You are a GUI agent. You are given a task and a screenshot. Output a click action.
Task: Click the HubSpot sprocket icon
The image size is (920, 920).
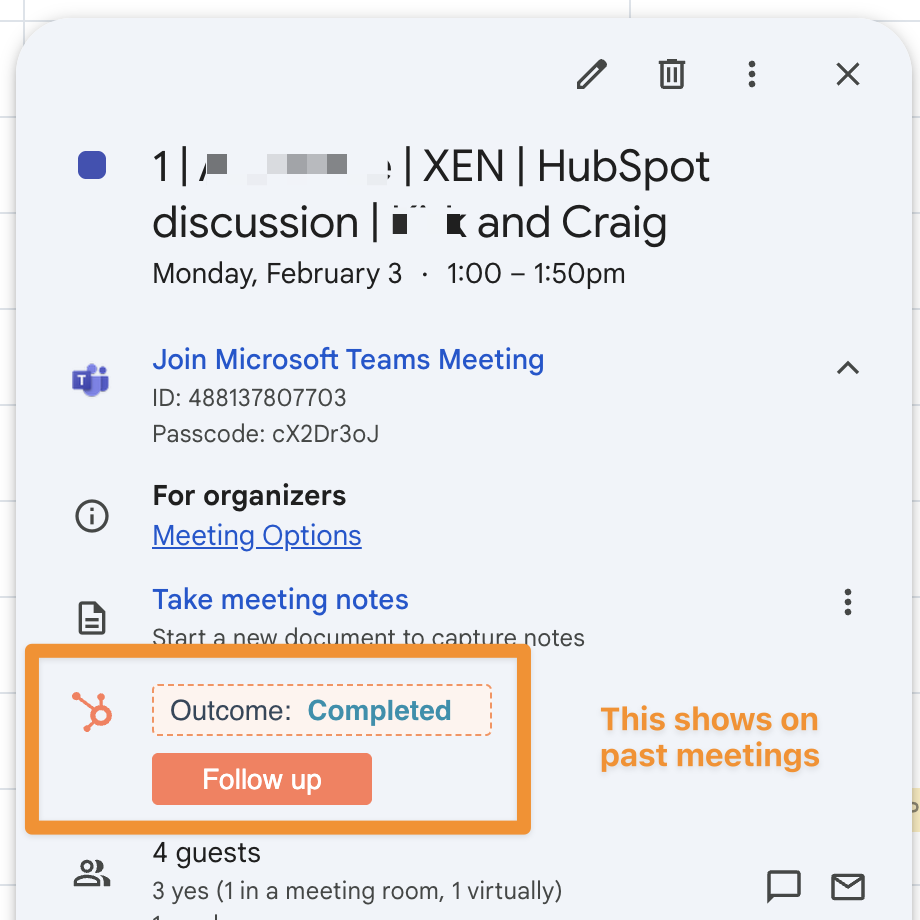92,712
